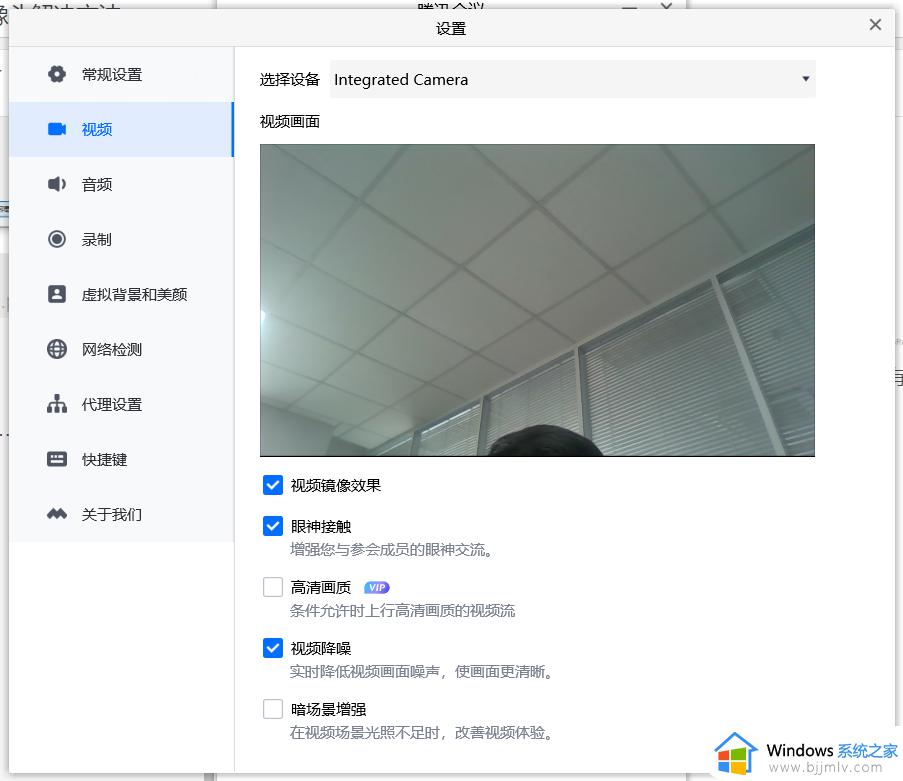This screenshot has height=781, width=903.
Task: Click the dropdown arrow of 选择设备
Action: point(806,79)
